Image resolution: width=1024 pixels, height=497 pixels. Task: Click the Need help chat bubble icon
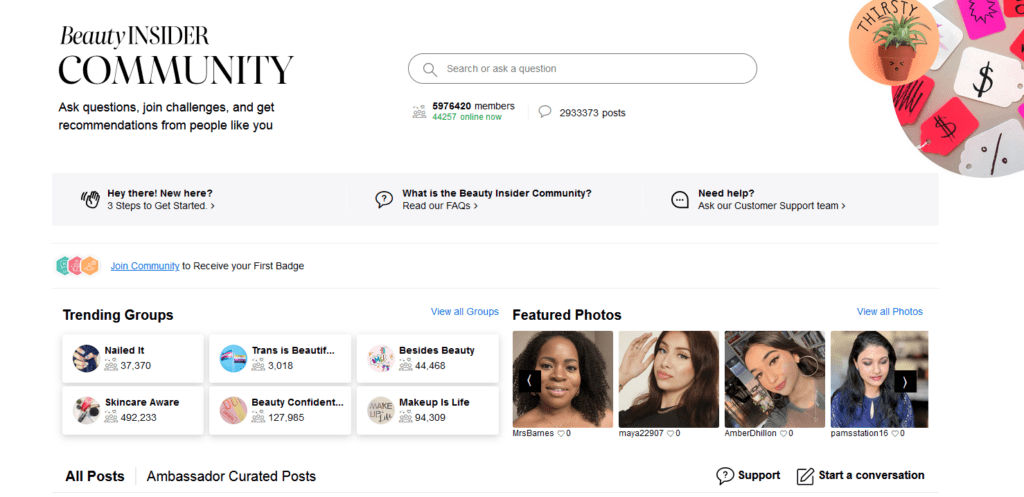(680, 199)
